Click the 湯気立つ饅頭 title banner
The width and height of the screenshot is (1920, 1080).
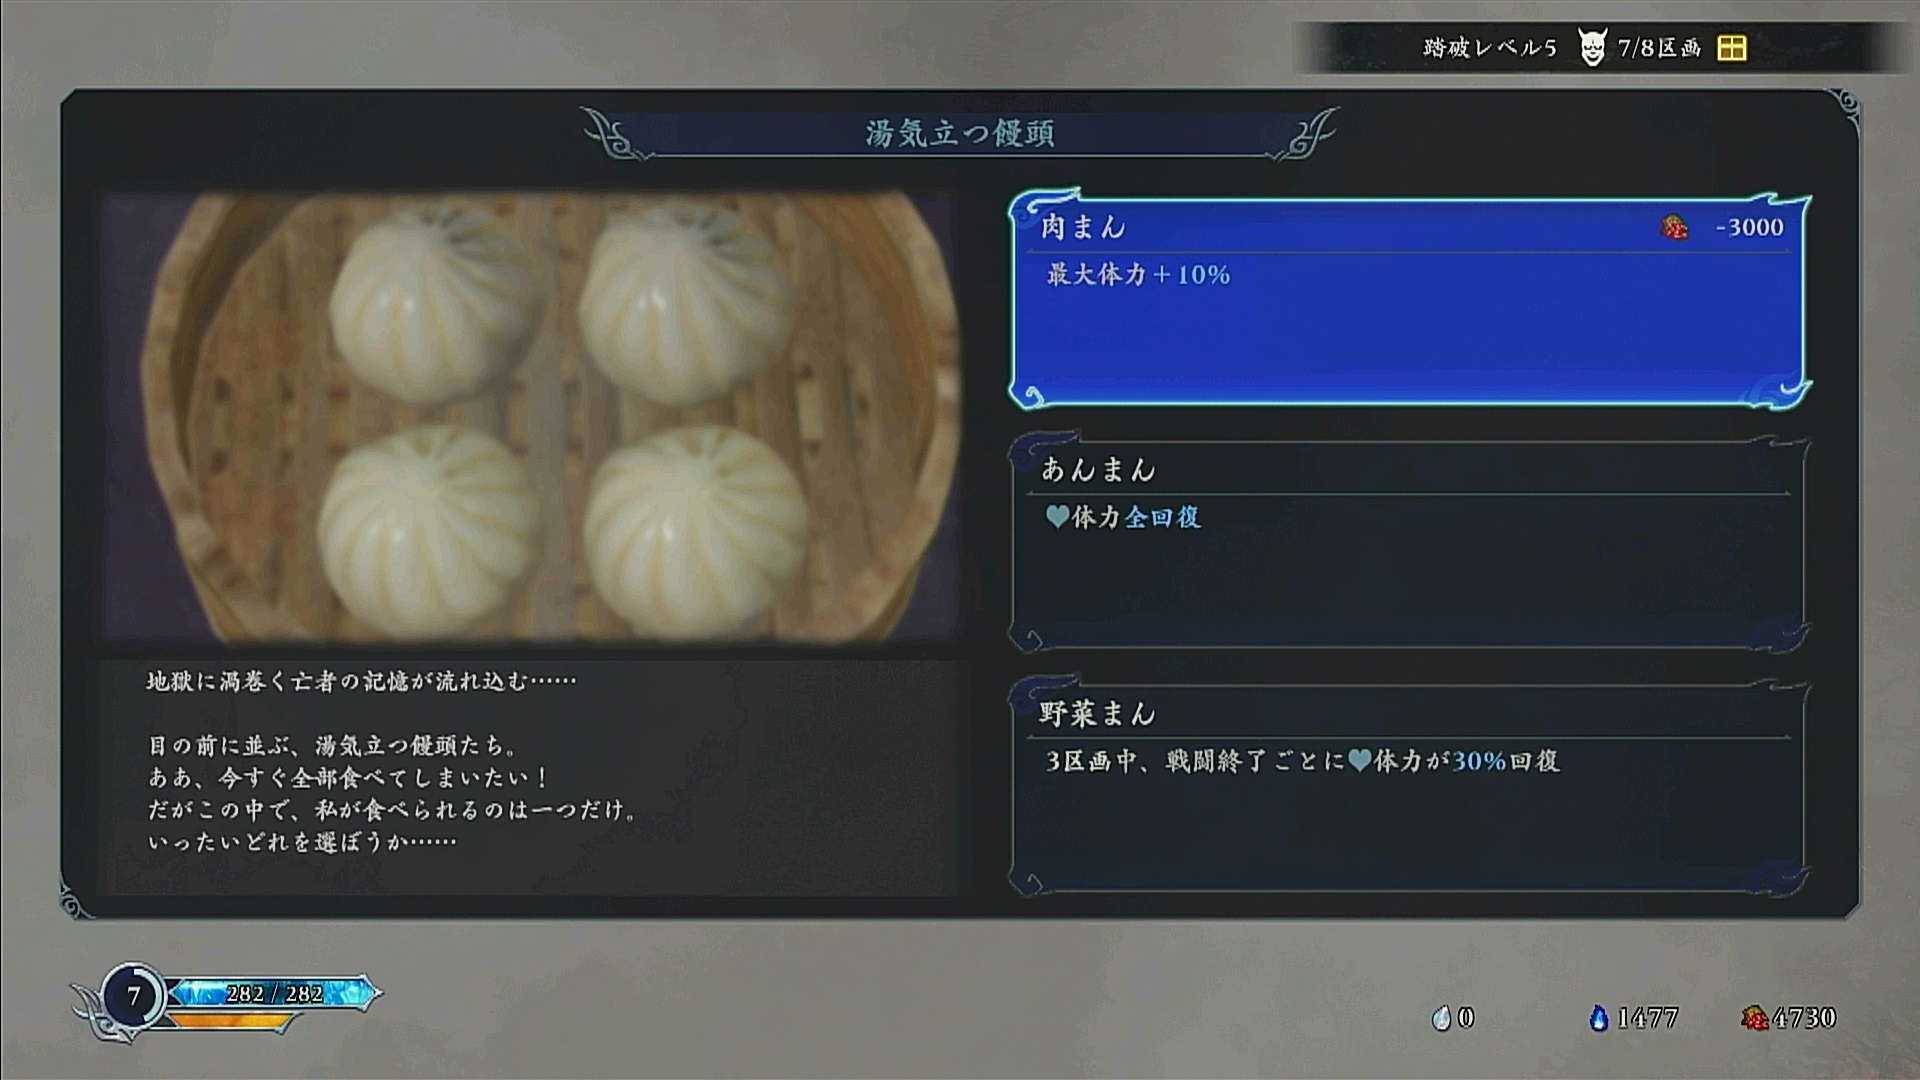(x=960, y=134)
